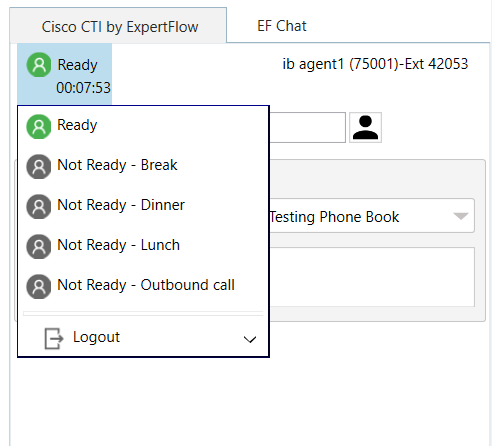Click the black contact person icon button
492x446 pixels.
(x=365, y=127)
